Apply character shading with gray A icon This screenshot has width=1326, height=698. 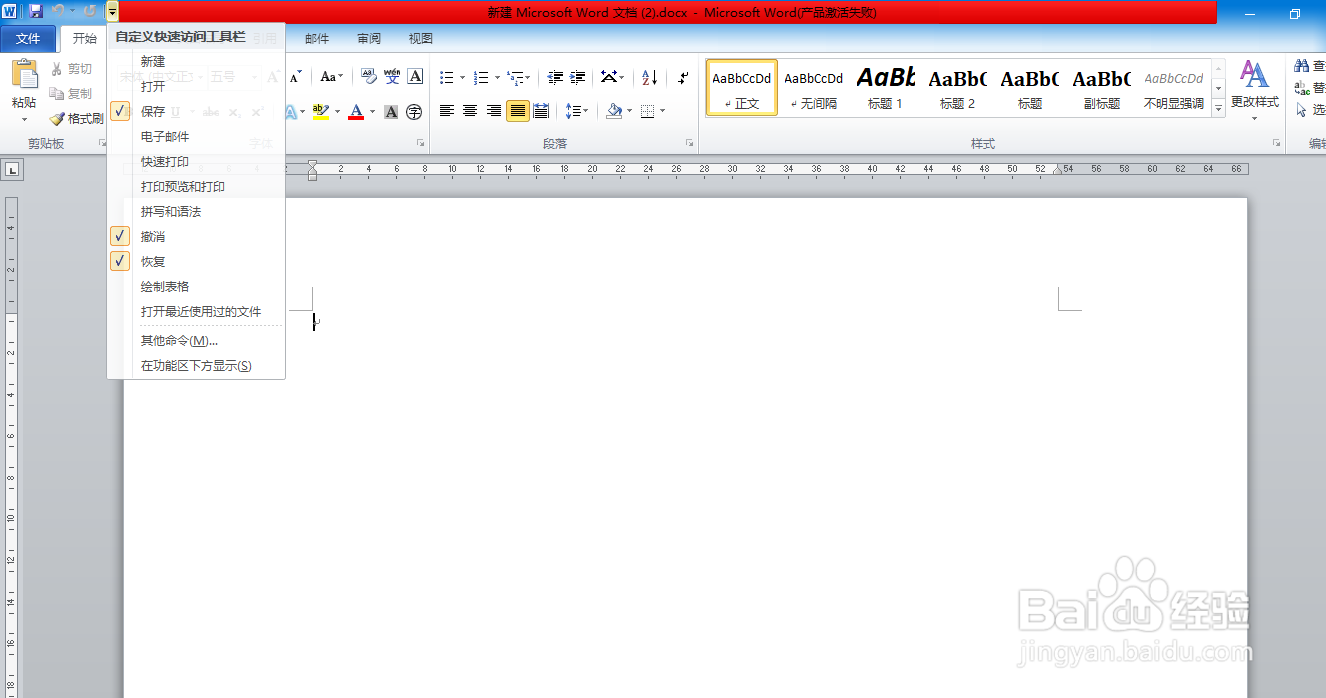pos(391,111)
